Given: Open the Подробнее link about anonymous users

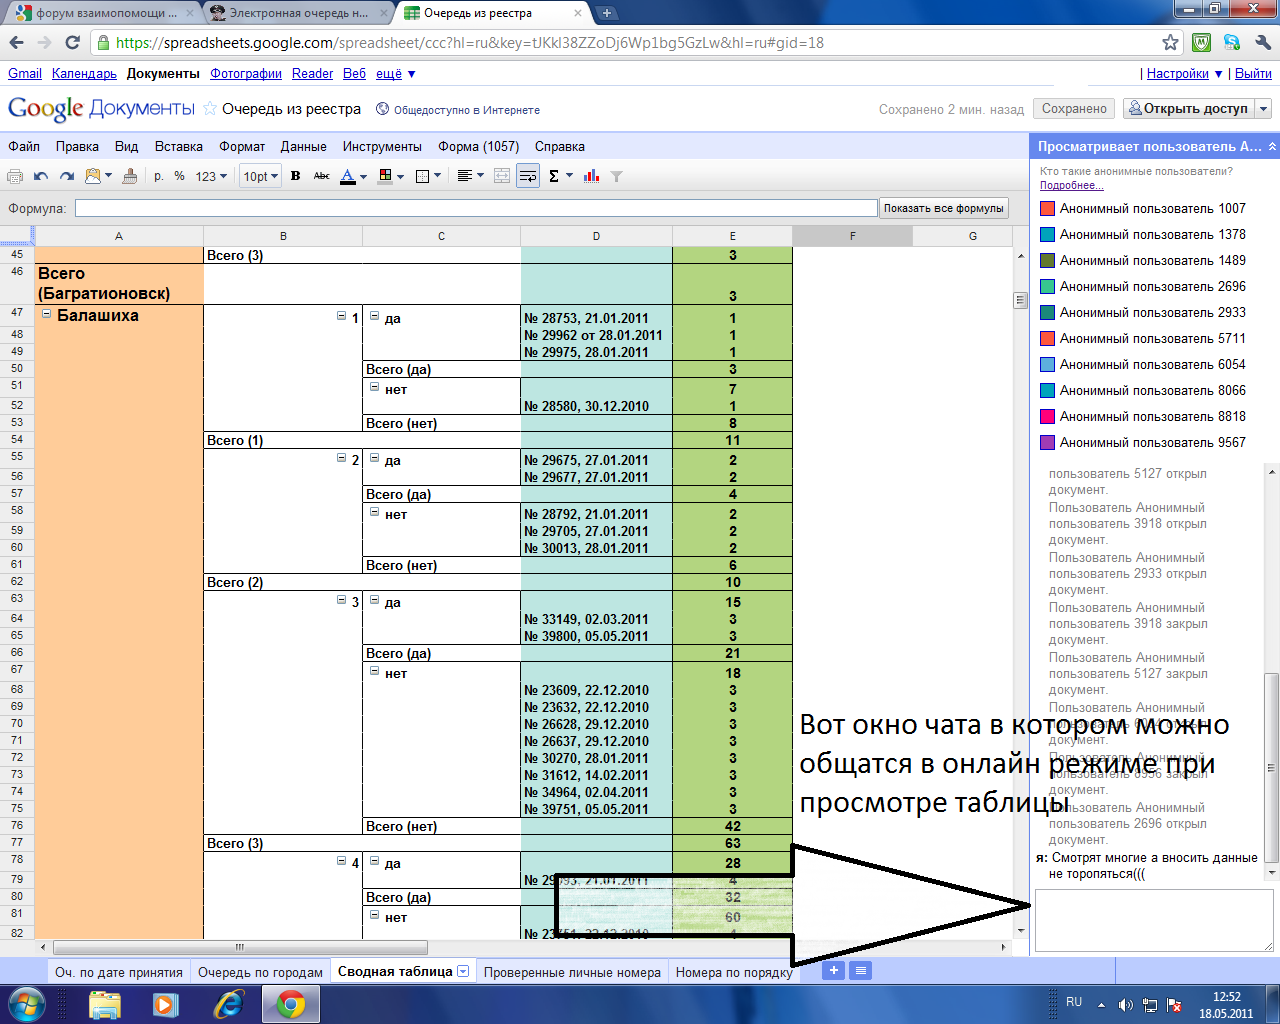Looking at the screenshot, I should 1071,185.
